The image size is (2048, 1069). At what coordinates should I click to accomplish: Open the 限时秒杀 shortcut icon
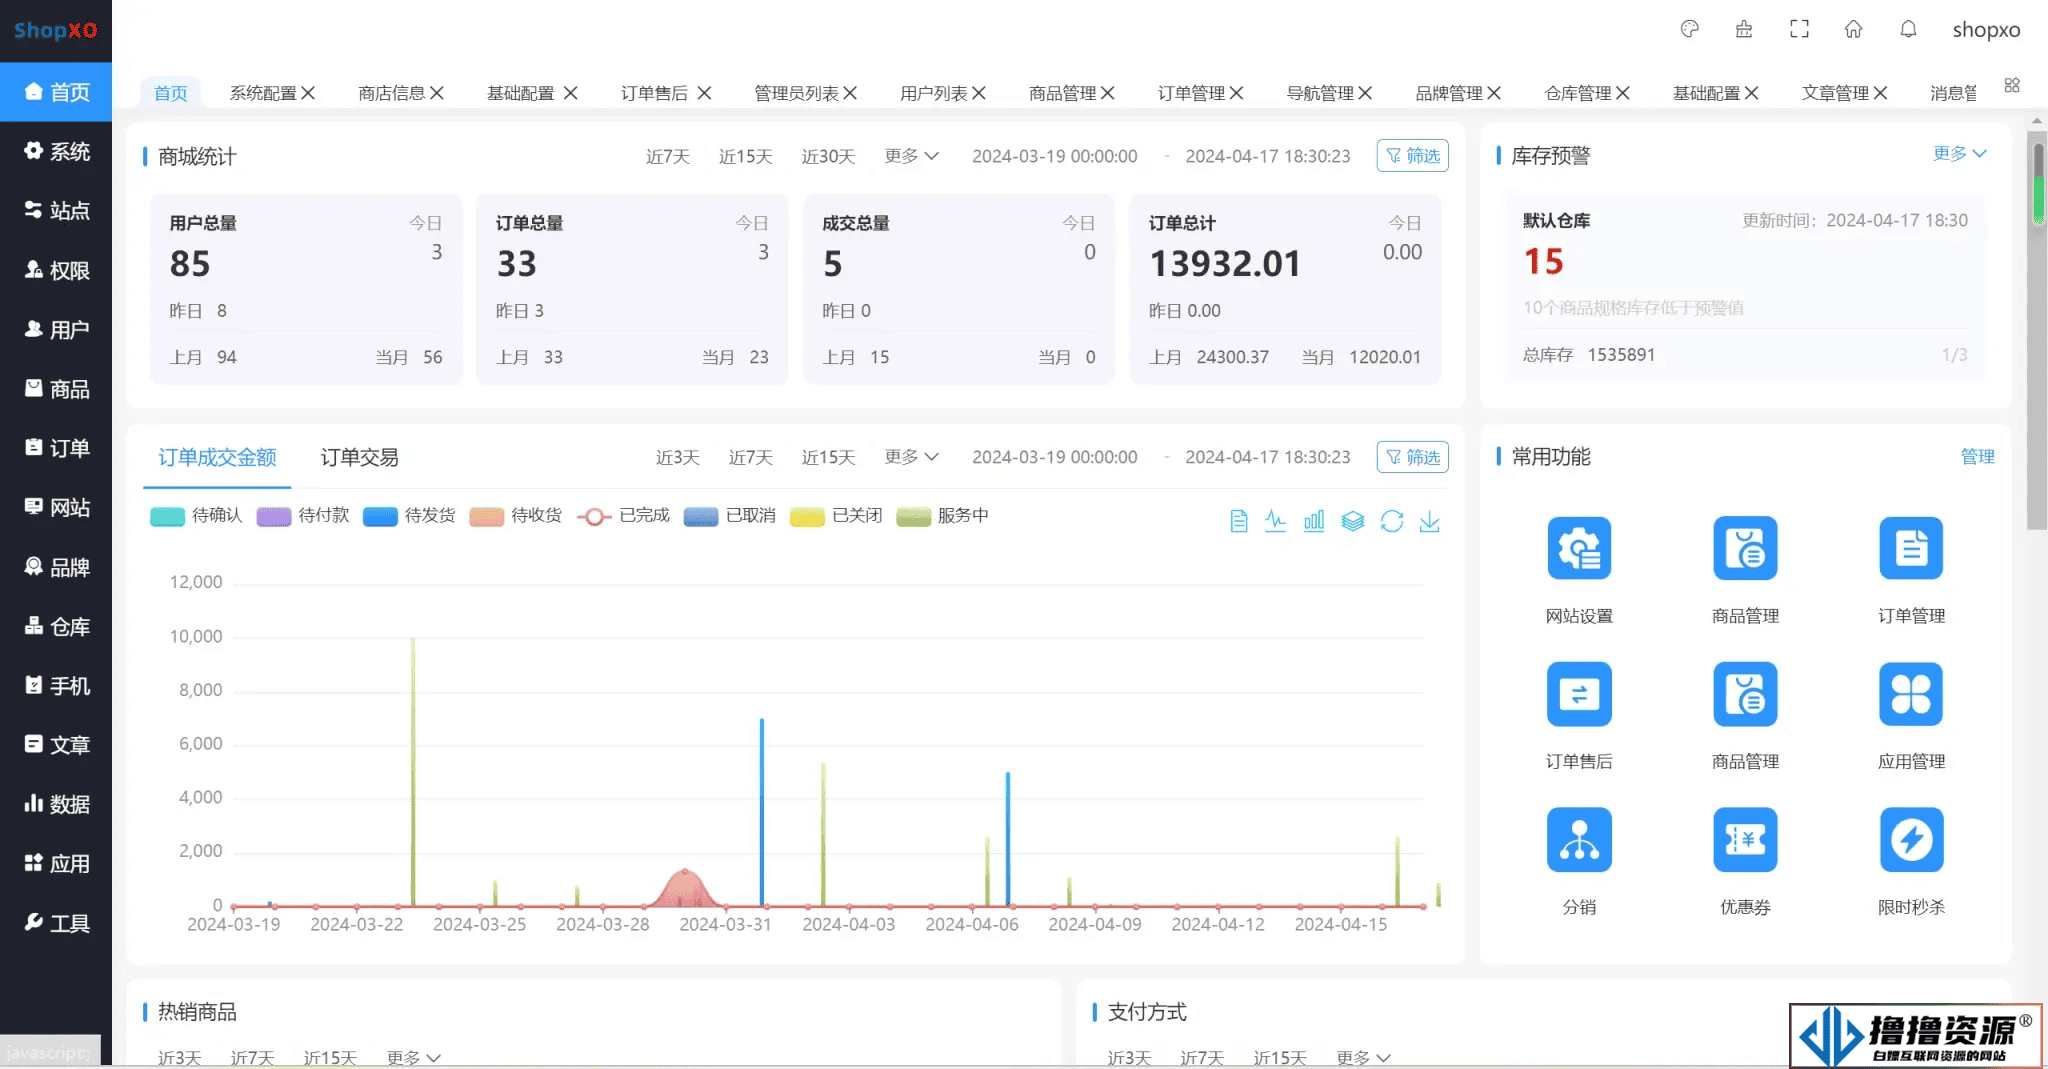pos(1911,839)
